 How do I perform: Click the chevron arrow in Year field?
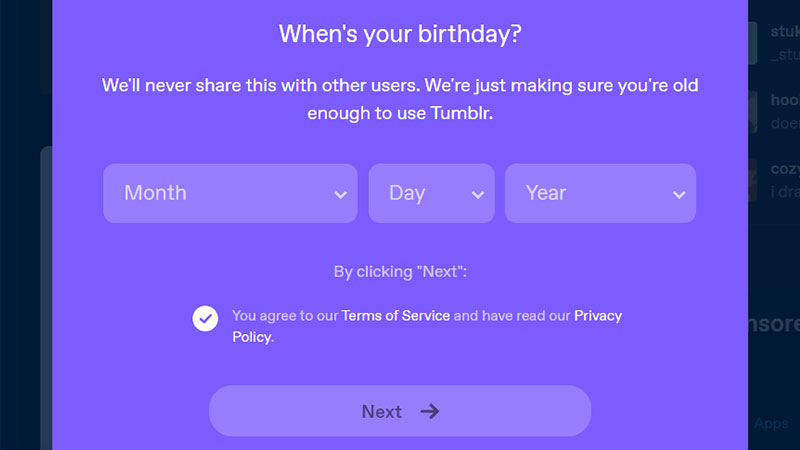(679, 194)
